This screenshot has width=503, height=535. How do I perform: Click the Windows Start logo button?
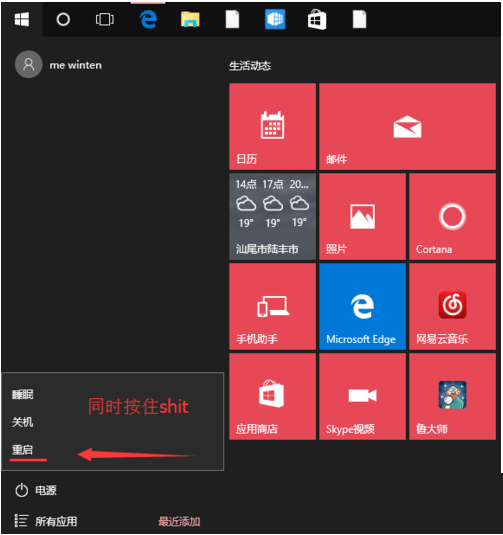pos(22,19)
